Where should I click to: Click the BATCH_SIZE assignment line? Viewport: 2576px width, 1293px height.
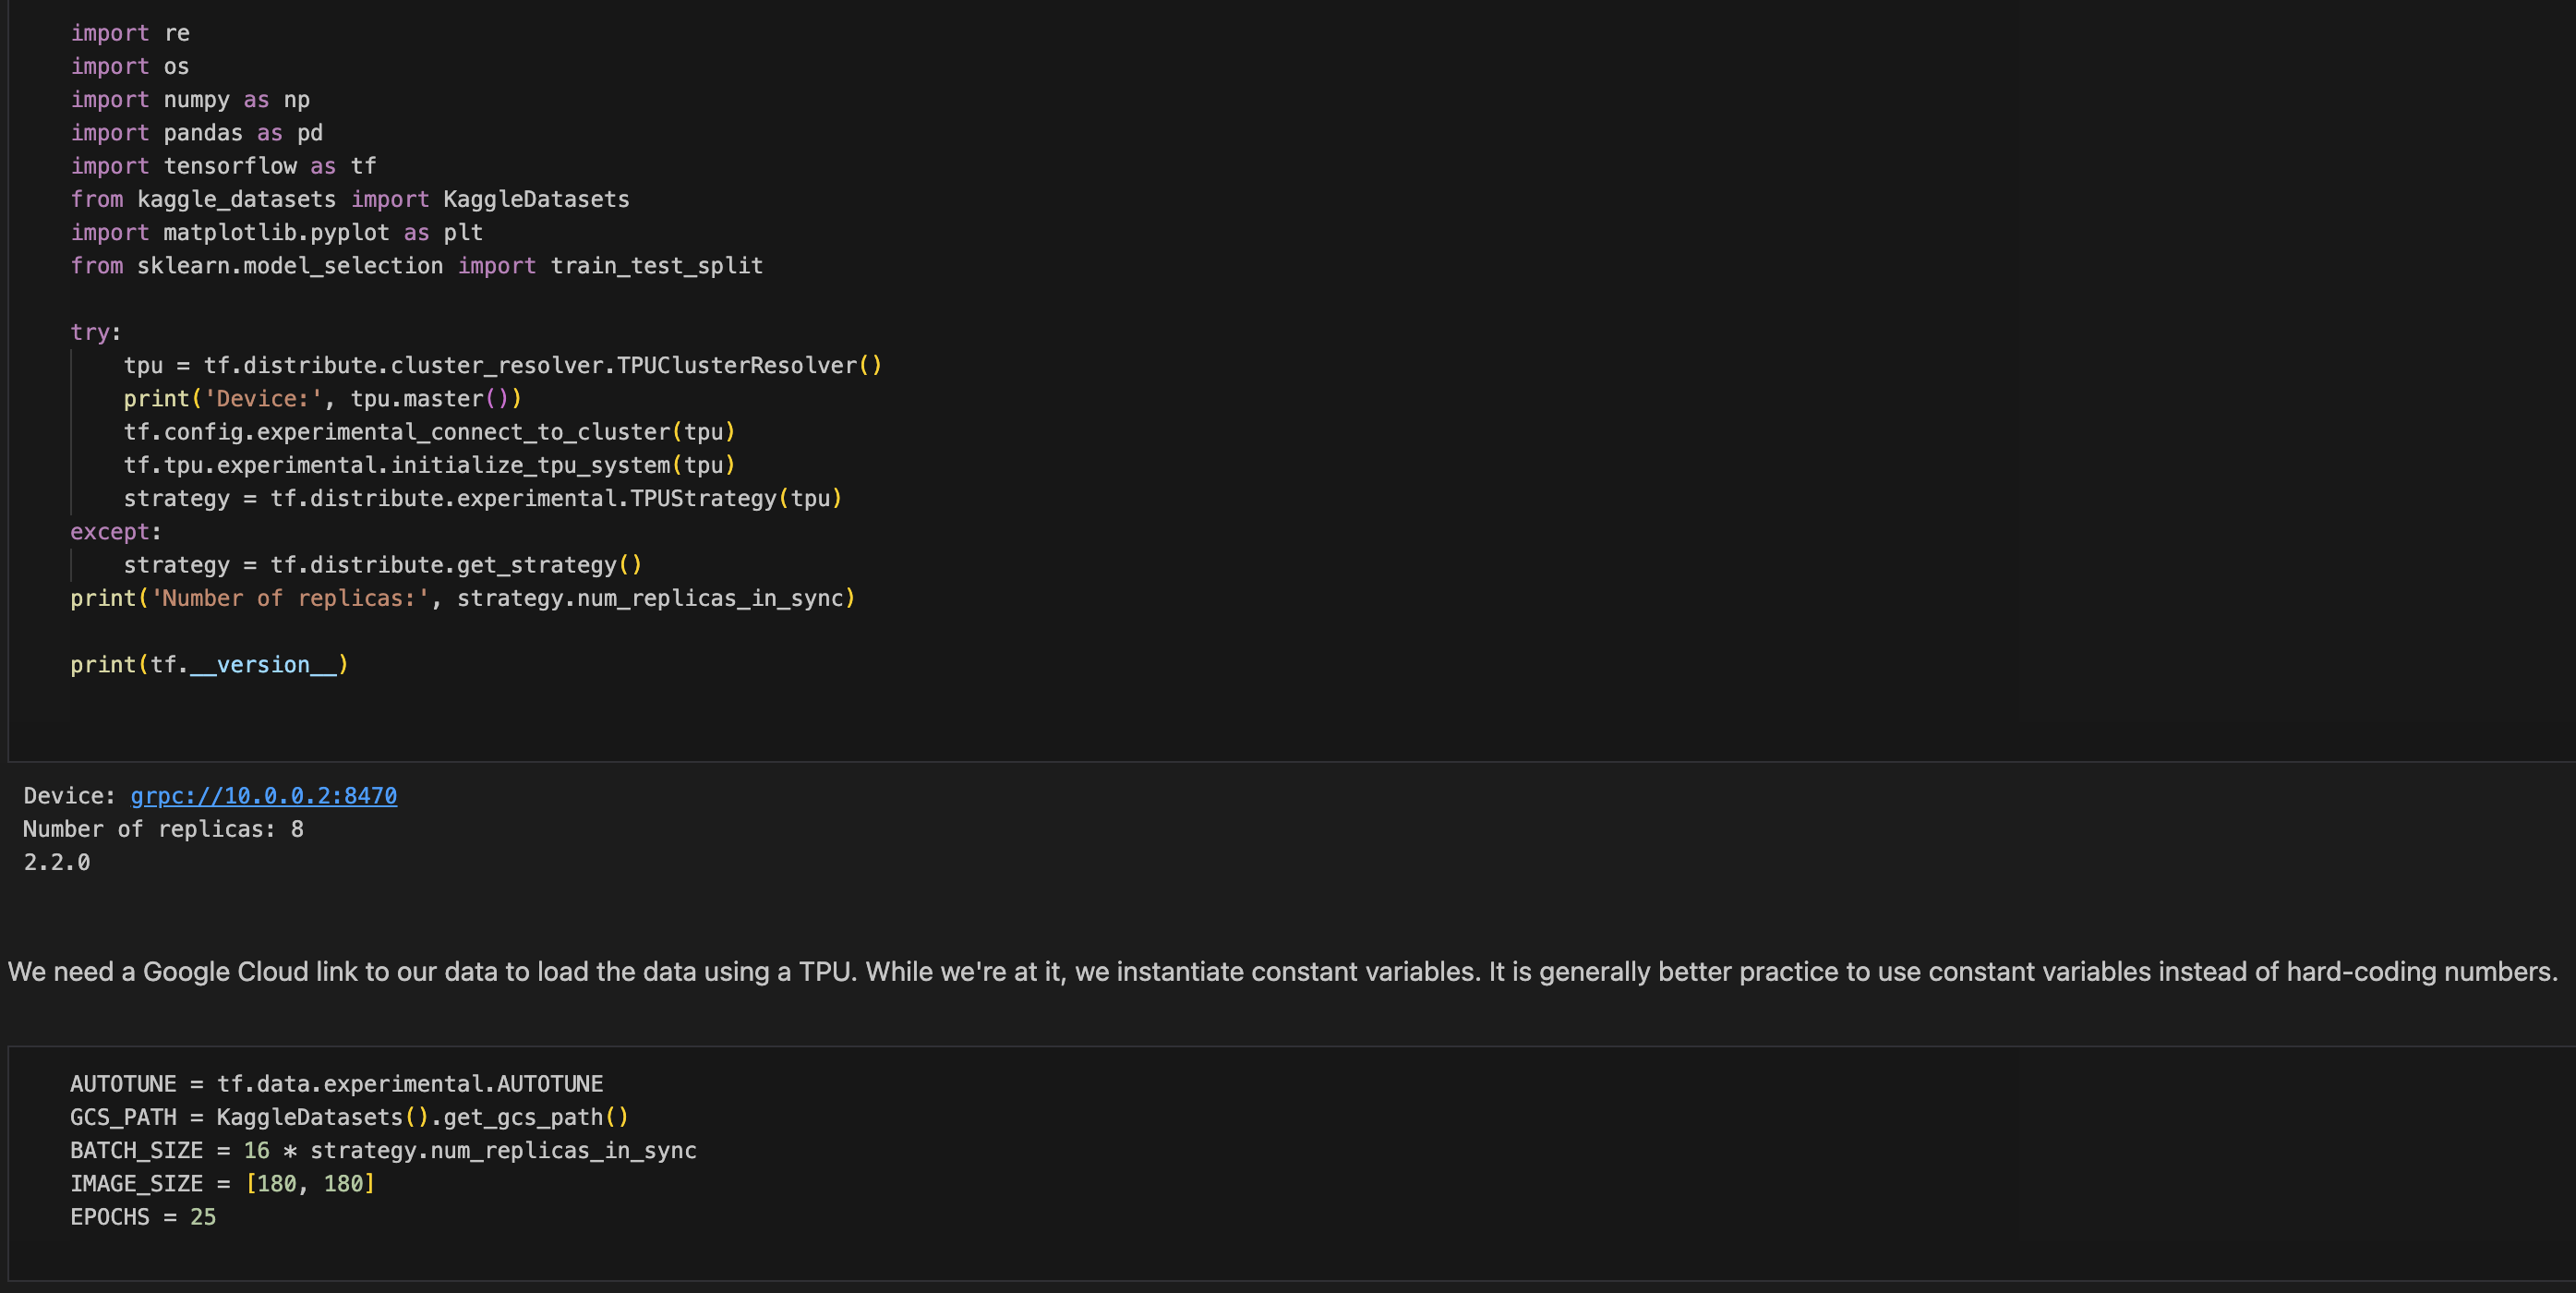pos(384,1150)
